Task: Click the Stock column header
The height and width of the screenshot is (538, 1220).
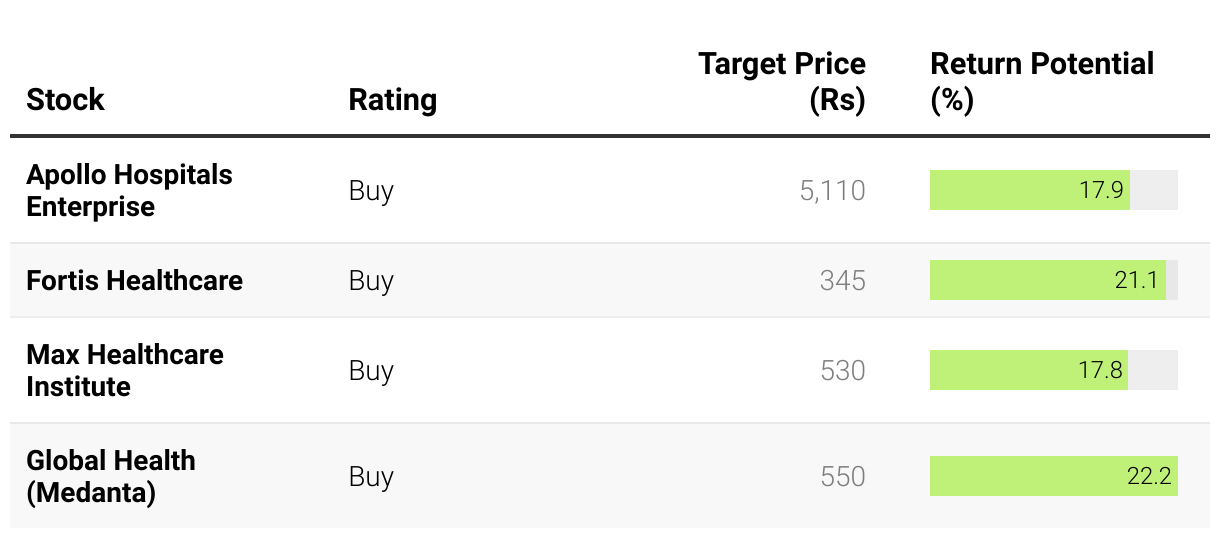Action: [x=65, y=100]
